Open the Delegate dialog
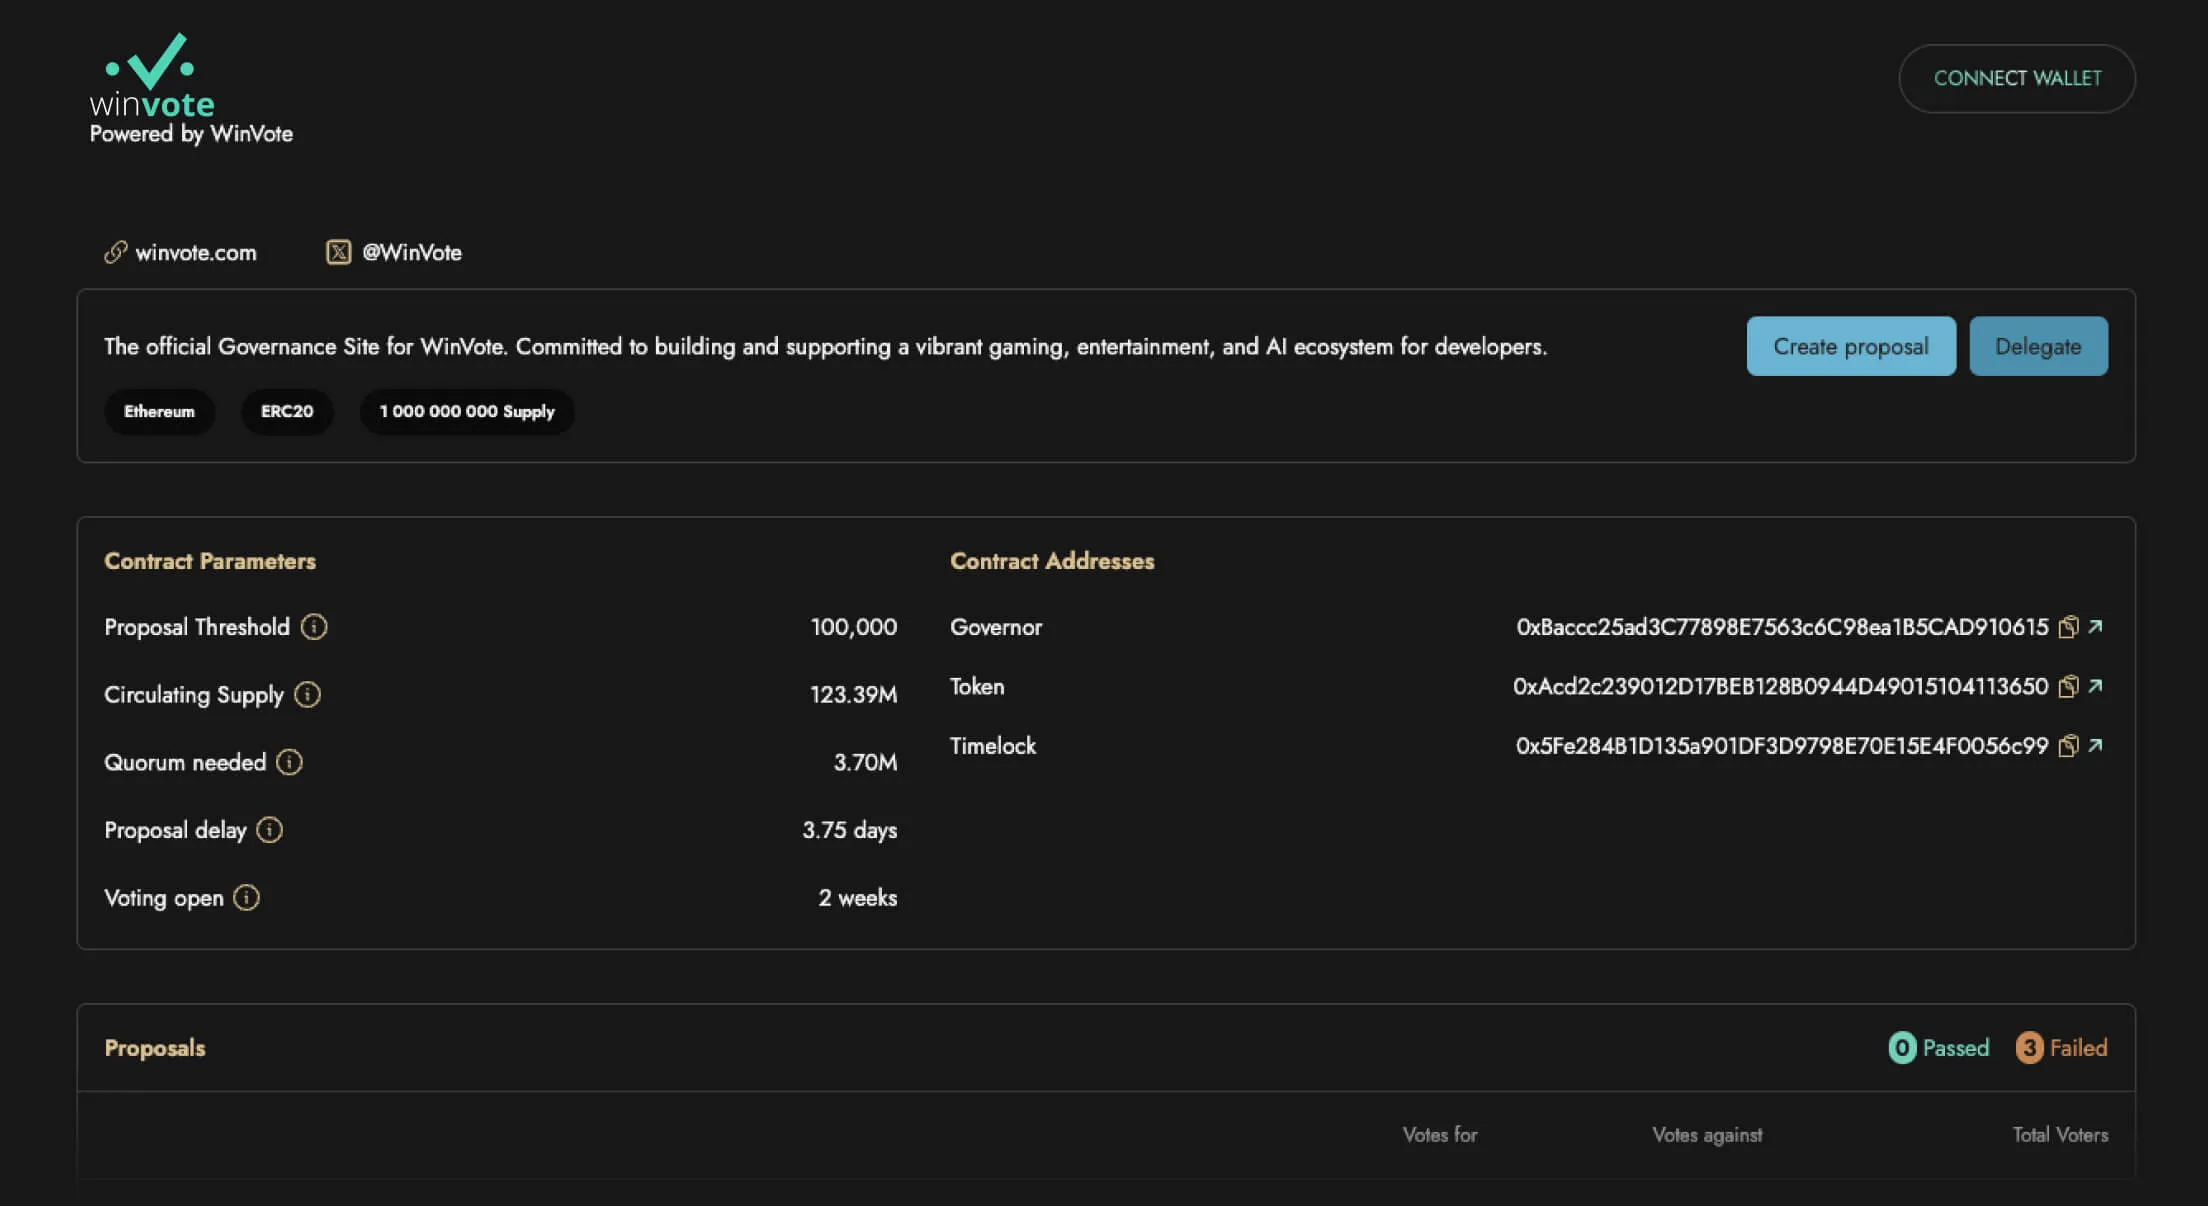 point(2038,346)
